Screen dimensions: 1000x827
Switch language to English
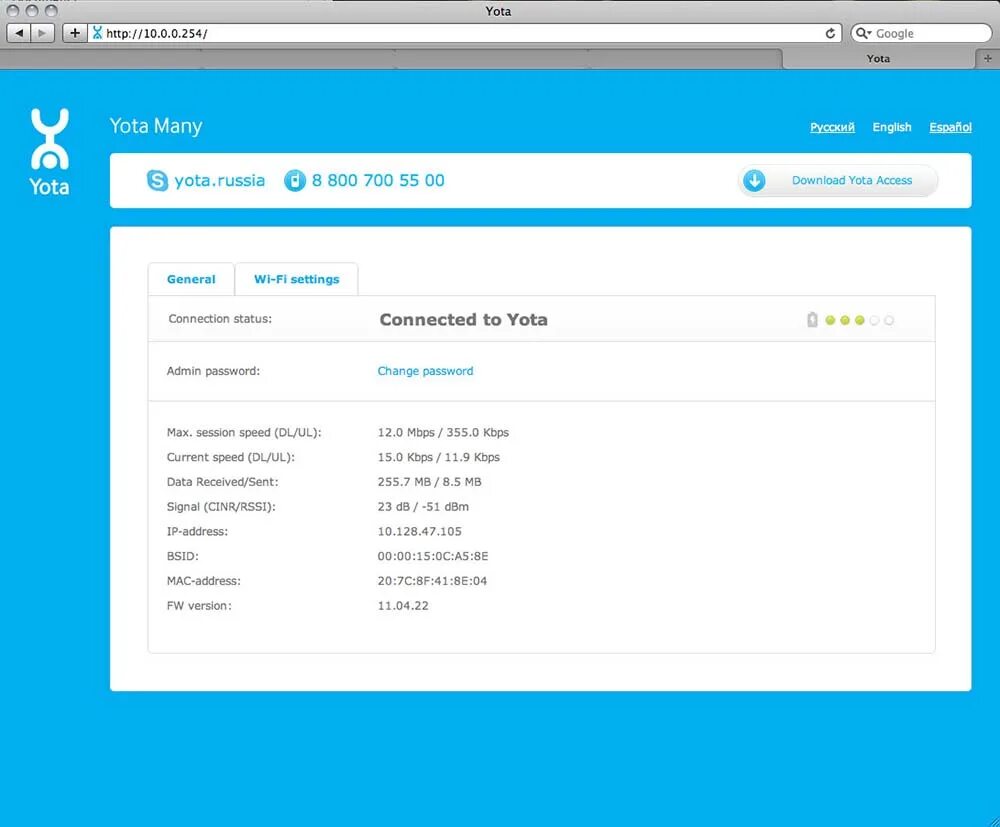click(892, 127)
